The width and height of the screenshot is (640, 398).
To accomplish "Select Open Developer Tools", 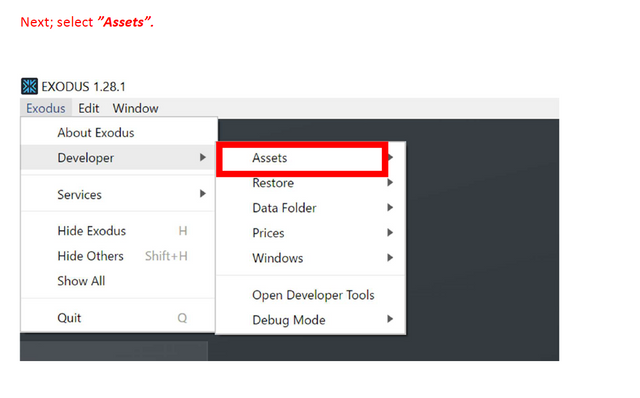I will coord(311,295).
